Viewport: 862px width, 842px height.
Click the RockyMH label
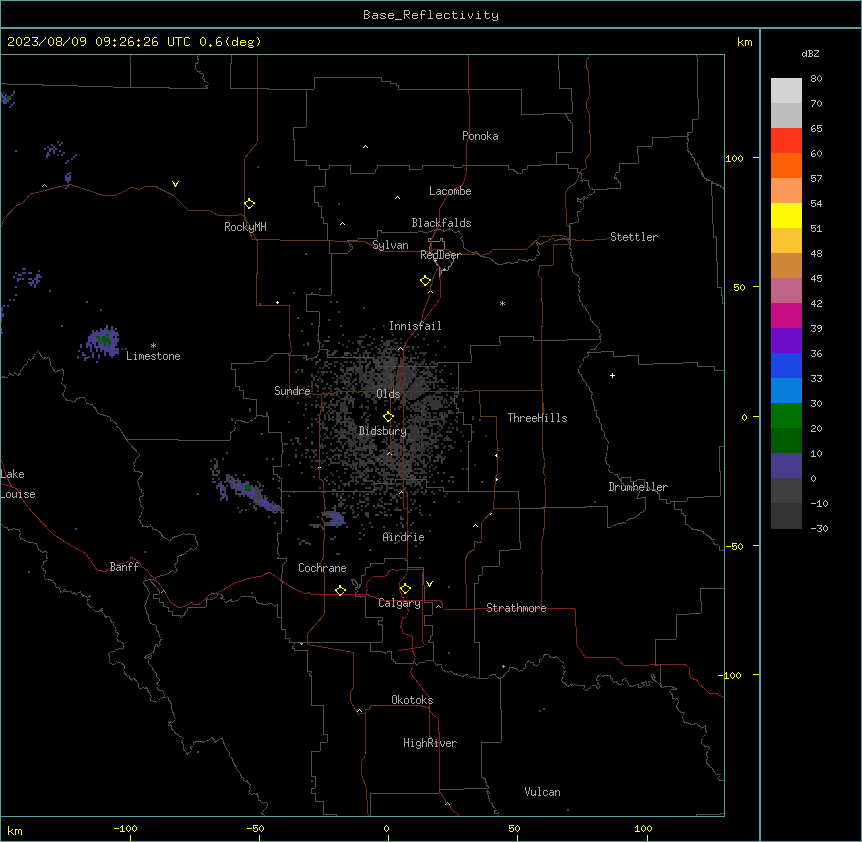click(245, 227)
